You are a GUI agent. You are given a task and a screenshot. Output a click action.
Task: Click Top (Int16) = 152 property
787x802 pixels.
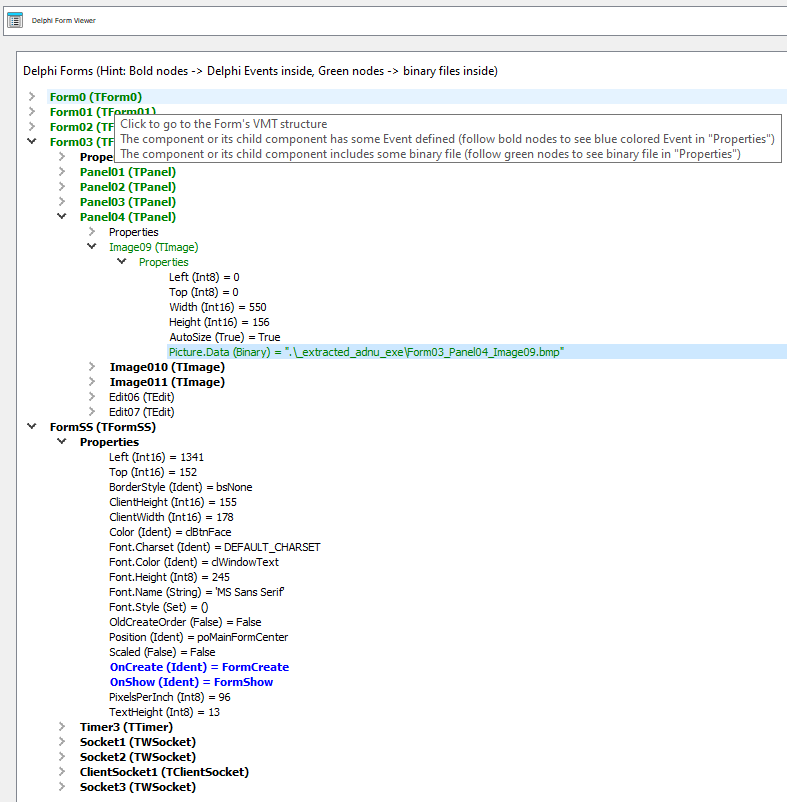(x=153, y=472)
